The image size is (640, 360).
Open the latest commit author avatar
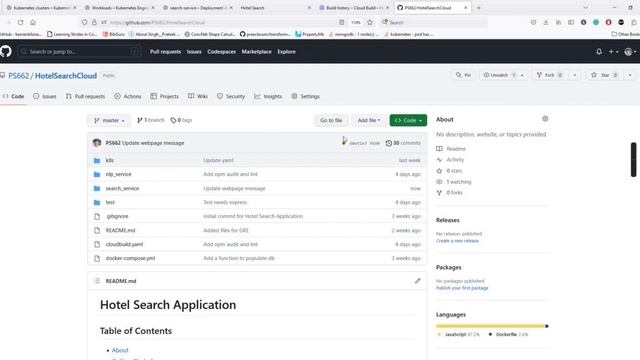tap(97, 143)
